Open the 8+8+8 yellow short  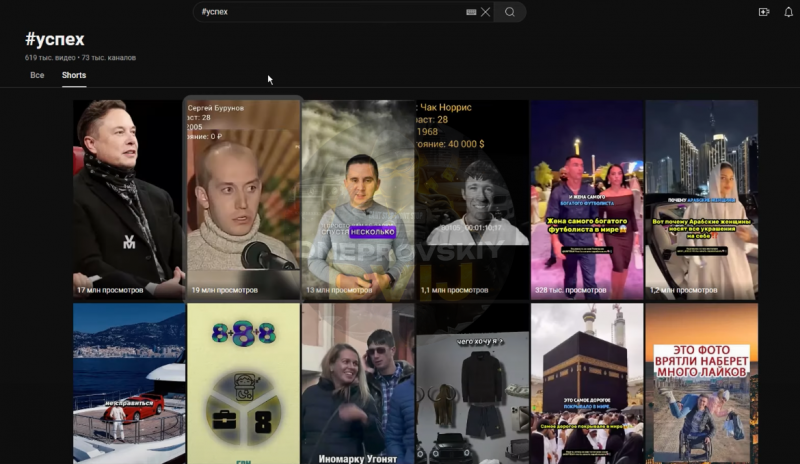coord(243,383)
